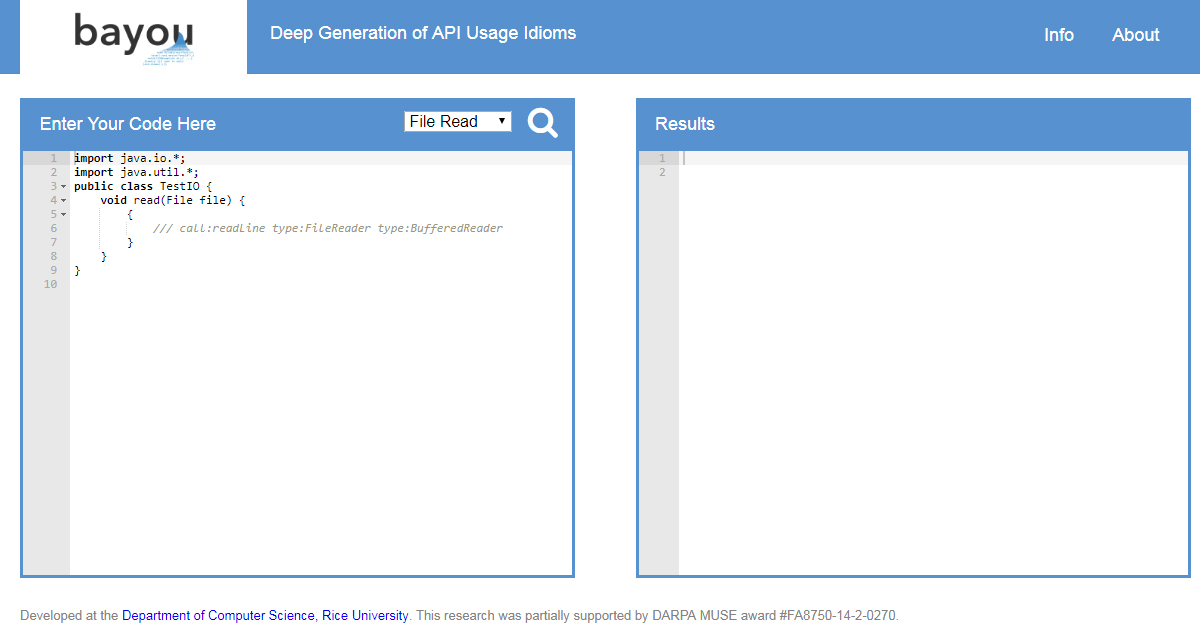Follow the Rice University link
Viewport: 1200px width, 640px height.
tap(365, 616)
